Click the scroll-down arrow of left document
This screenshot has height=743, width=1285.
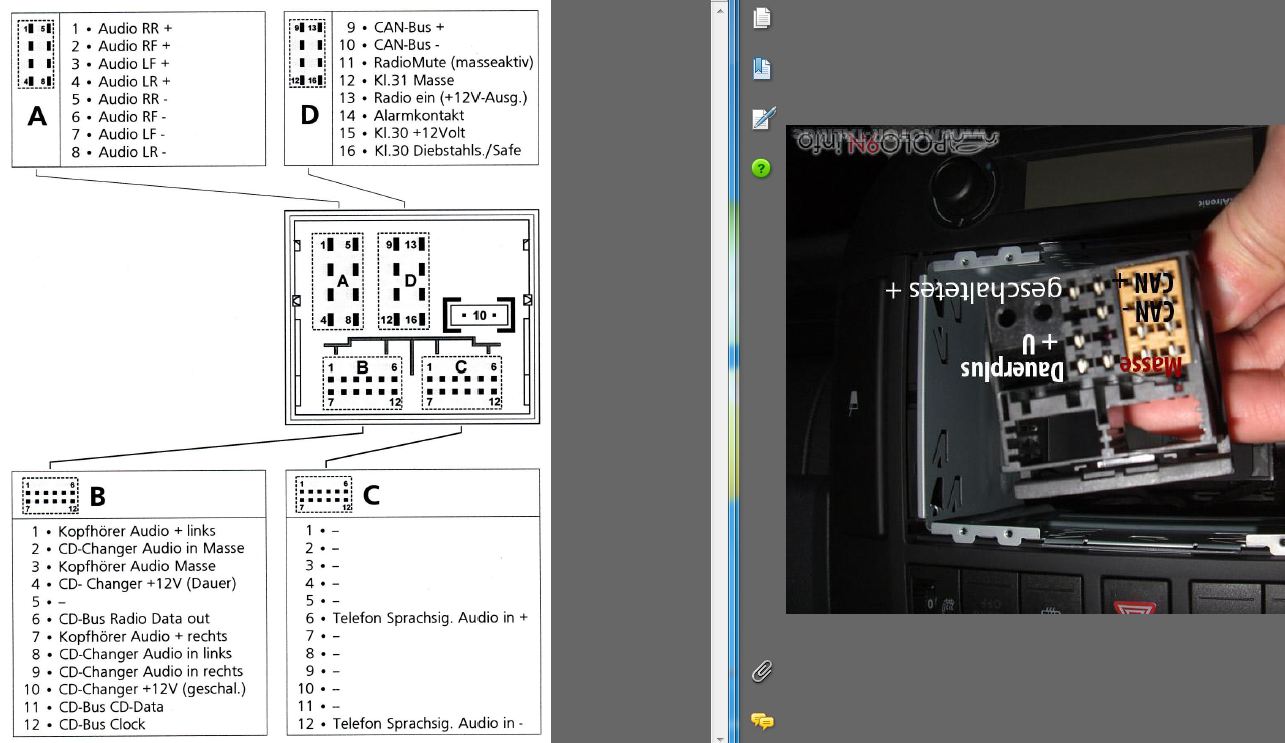point(719,736)
